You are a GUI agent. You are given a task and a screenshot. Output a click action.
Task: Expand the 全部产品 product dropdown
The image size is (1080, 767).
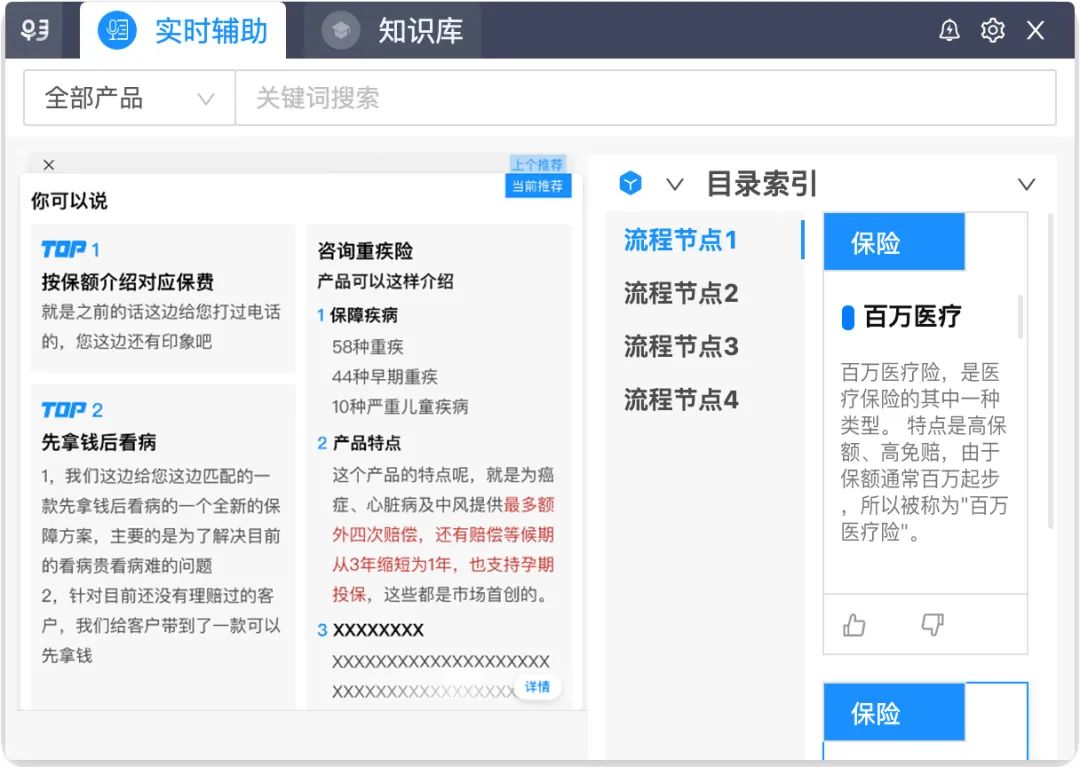pos(129,98)
